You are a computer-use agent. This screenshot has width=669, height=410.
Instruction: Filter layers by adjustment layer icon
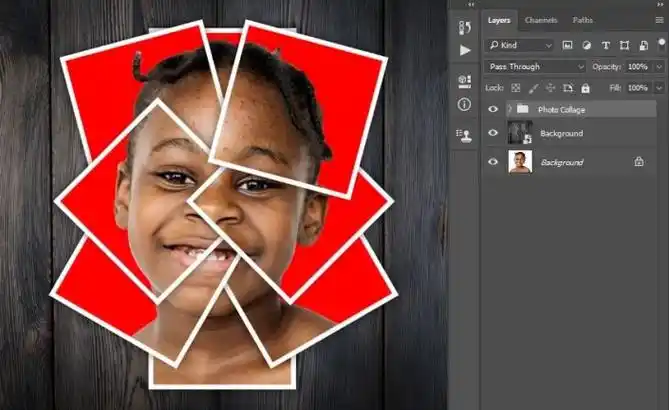tap(586, 46)
